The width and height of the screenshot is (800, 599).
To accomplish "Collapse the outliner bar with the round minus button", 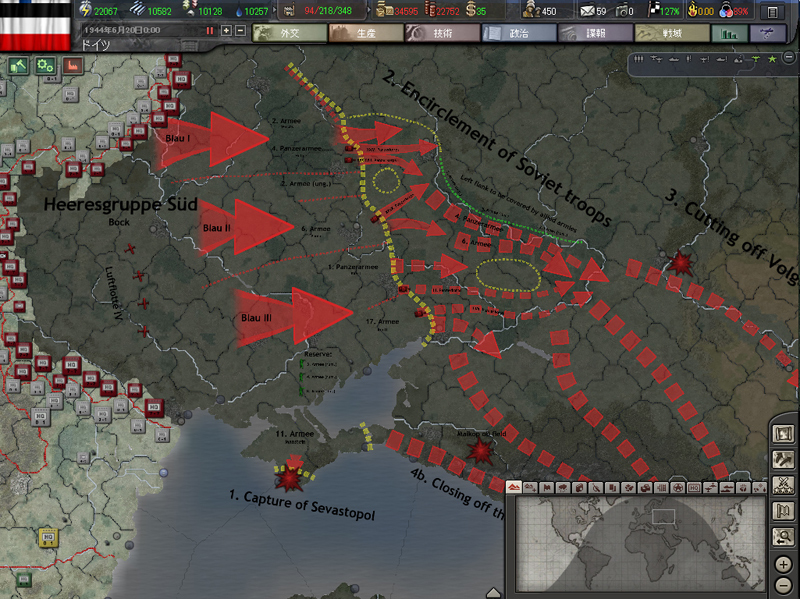I will [788, 57].
